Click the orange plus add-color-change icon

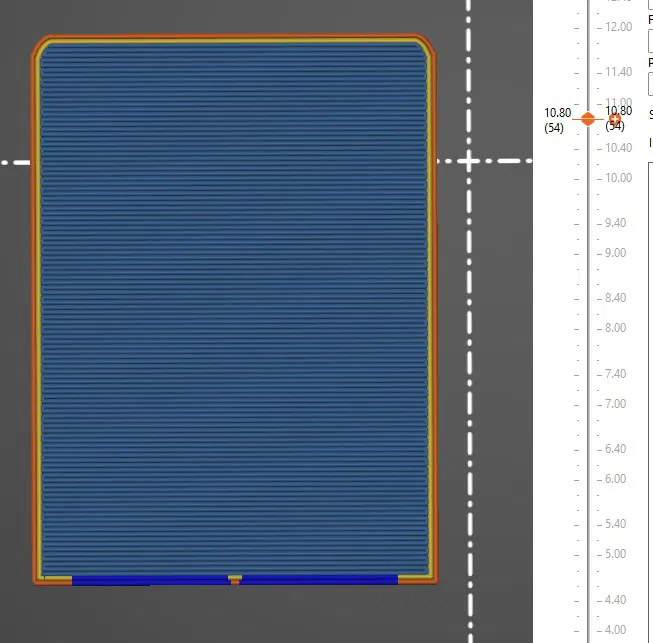[x=615, y=120]
